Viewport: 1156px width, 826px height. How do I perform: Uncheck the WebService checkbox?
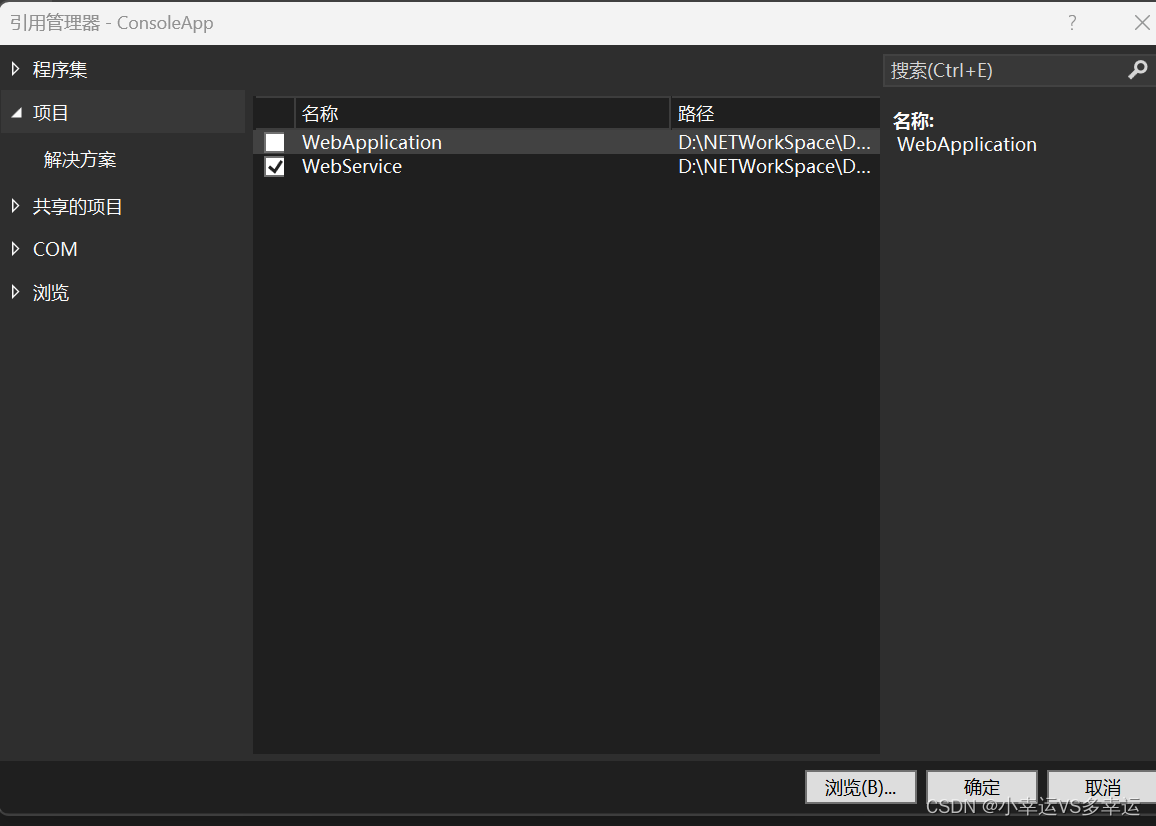pos(274,167)
